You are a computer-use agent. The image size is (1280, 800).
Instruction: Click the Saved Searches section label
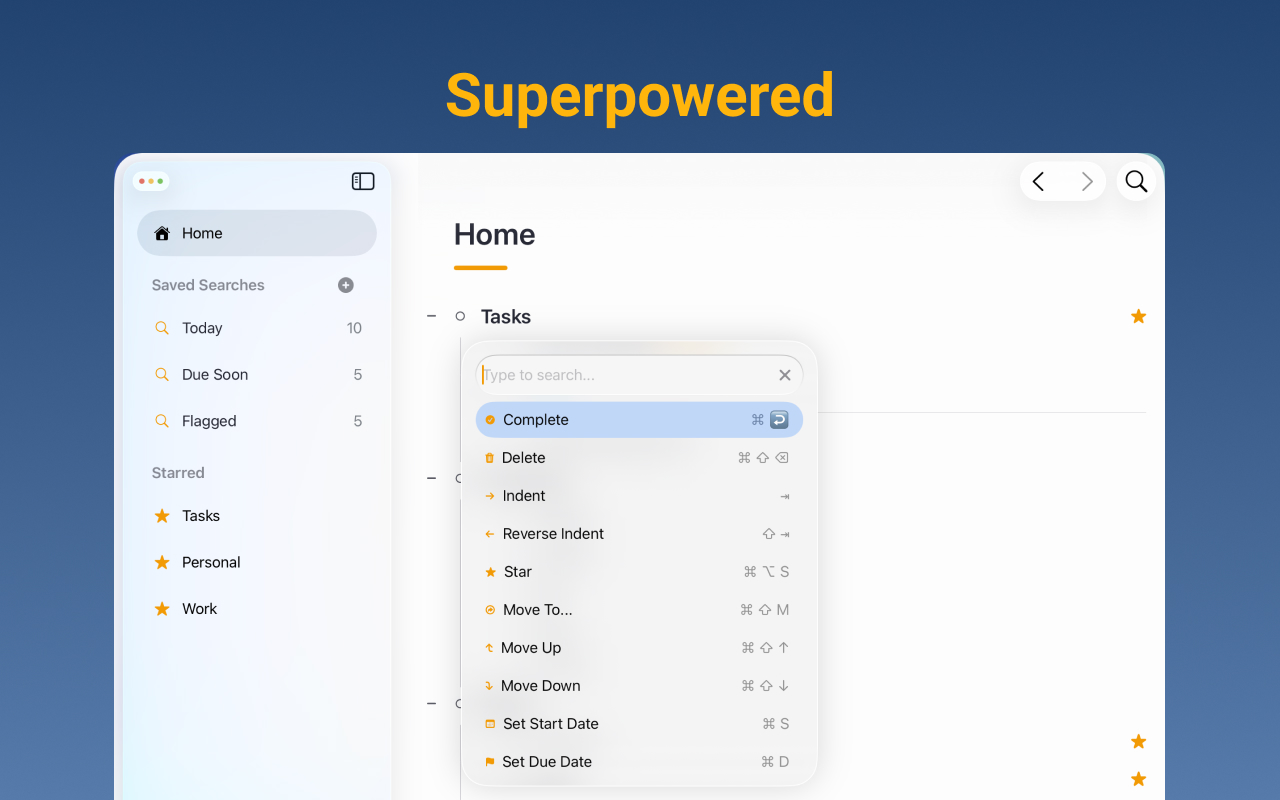point(208,285)
